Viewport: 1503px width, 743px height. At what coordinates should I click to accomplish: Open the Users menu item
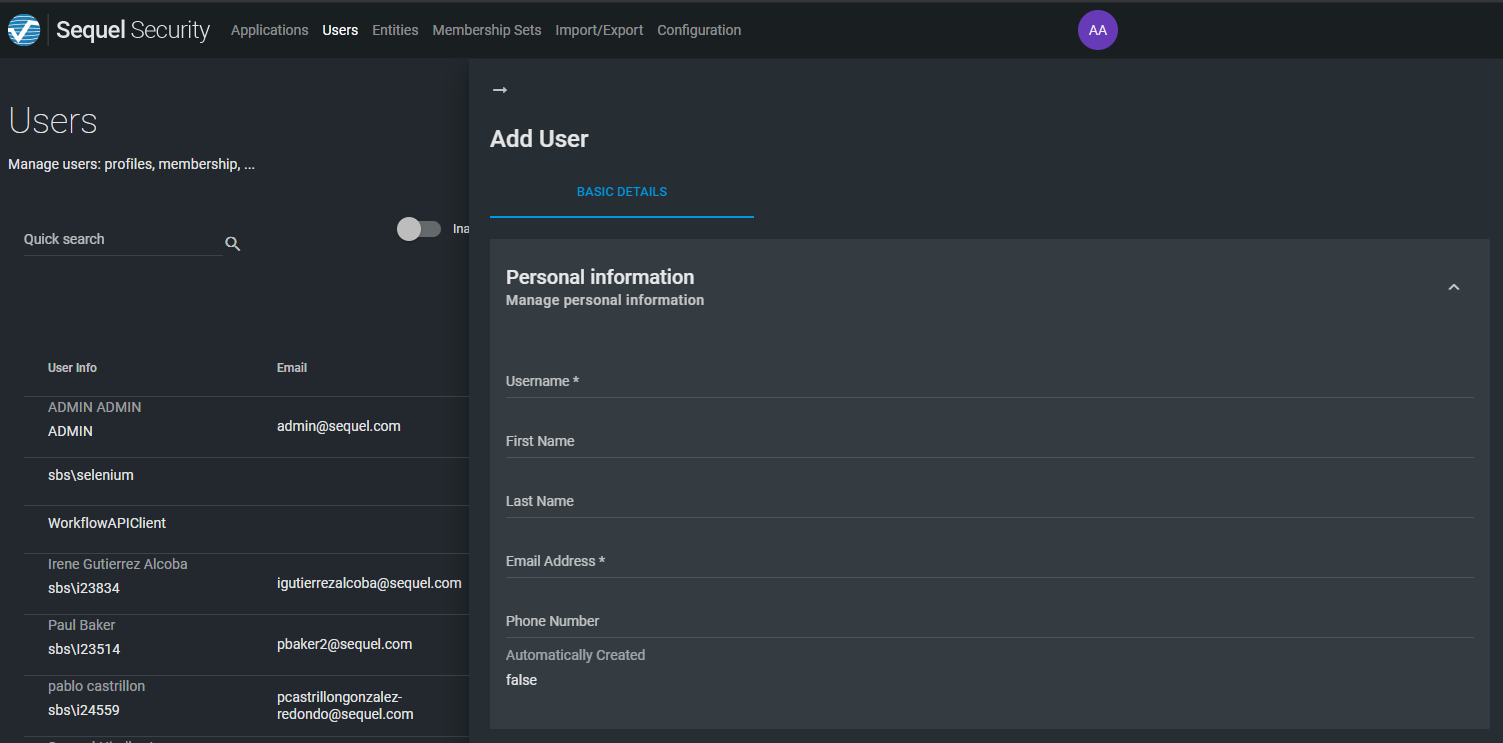[340, 30]
